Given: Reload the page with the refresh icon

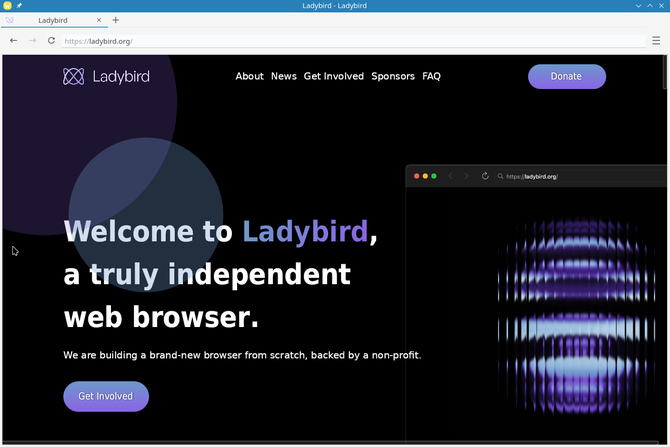Looking at the screenshot, I should pos(51,41).
